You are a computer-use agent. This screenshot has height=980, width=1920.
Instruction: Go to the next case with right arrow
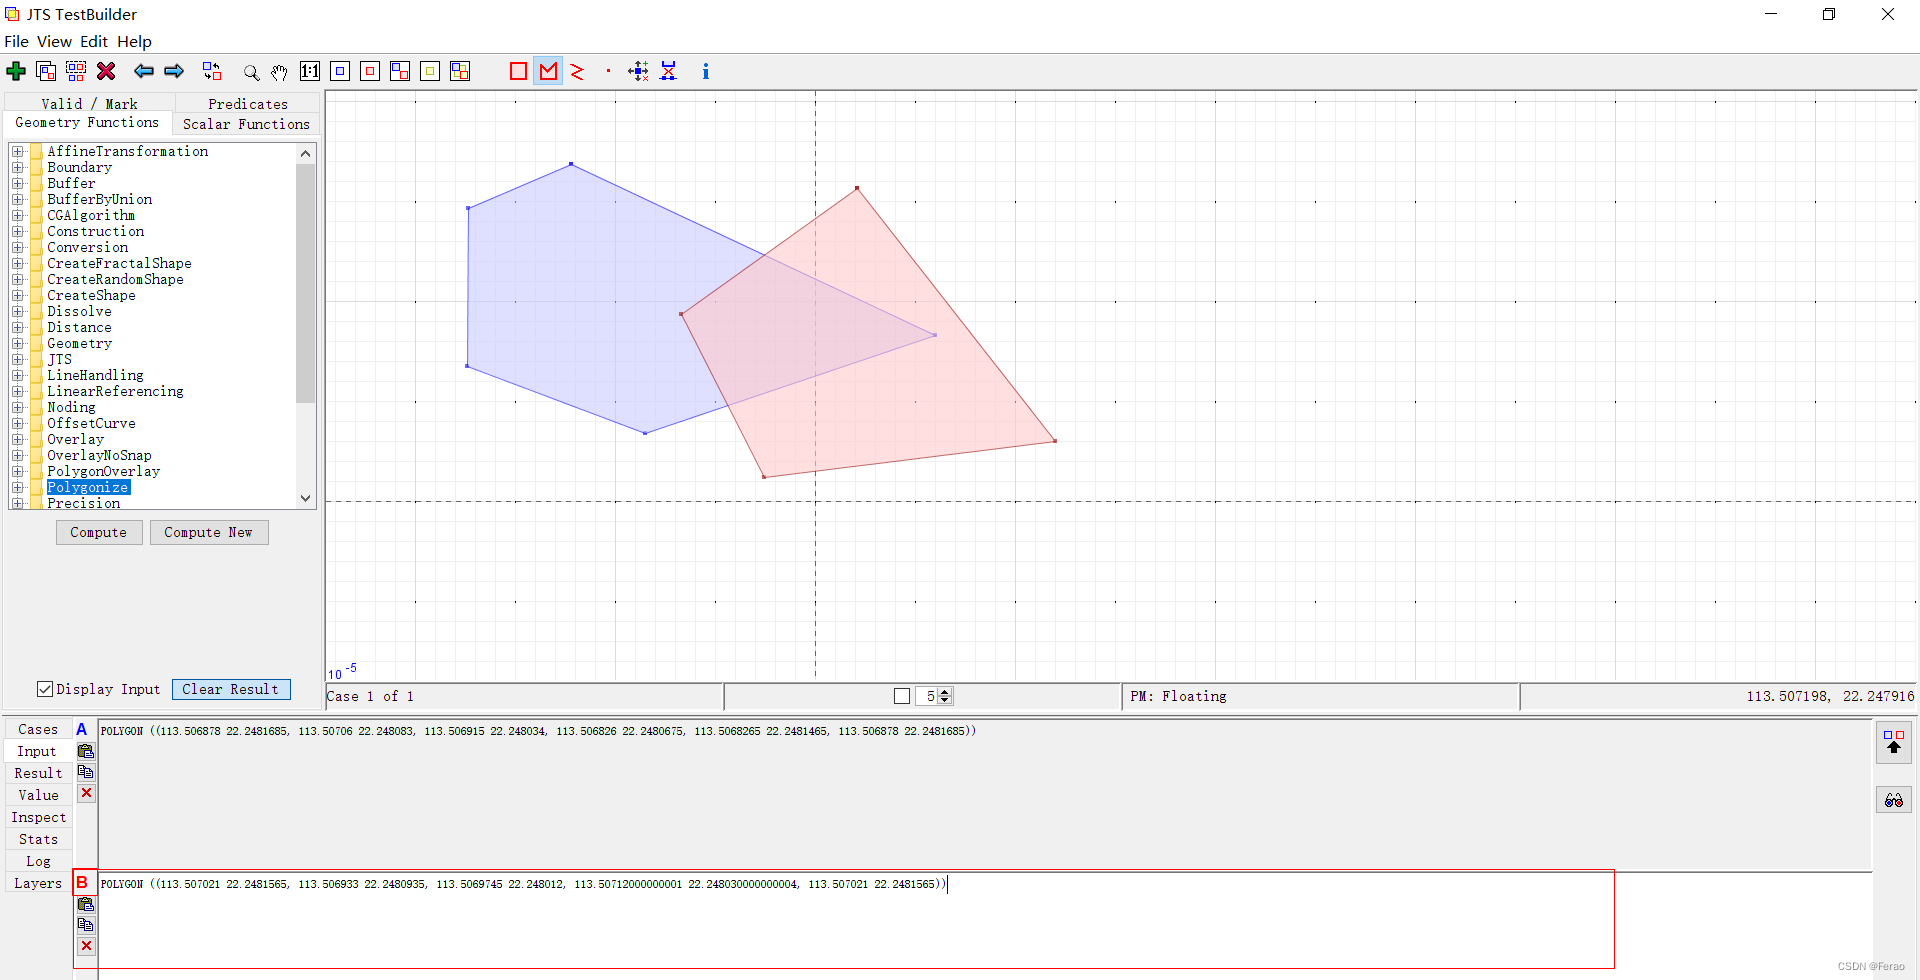[174, 71]
